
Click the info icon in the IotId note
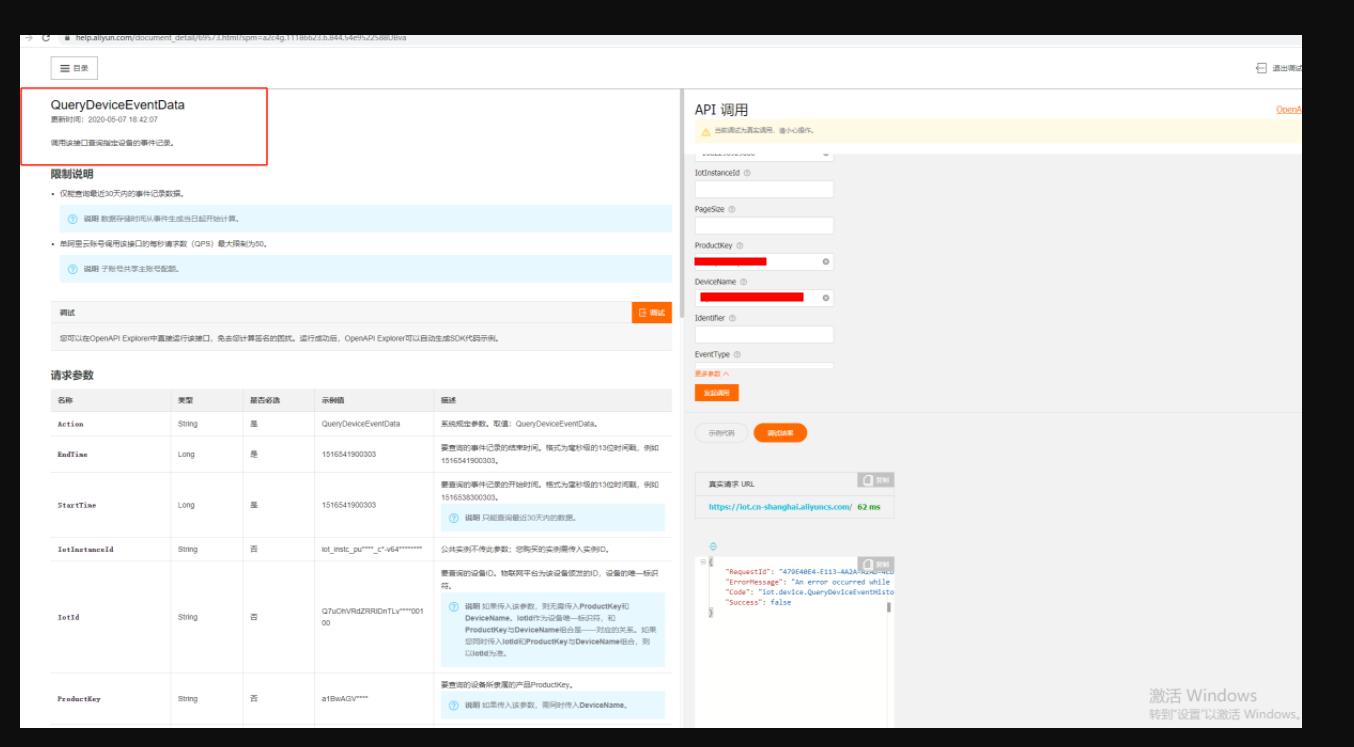[x=454, y=606]
